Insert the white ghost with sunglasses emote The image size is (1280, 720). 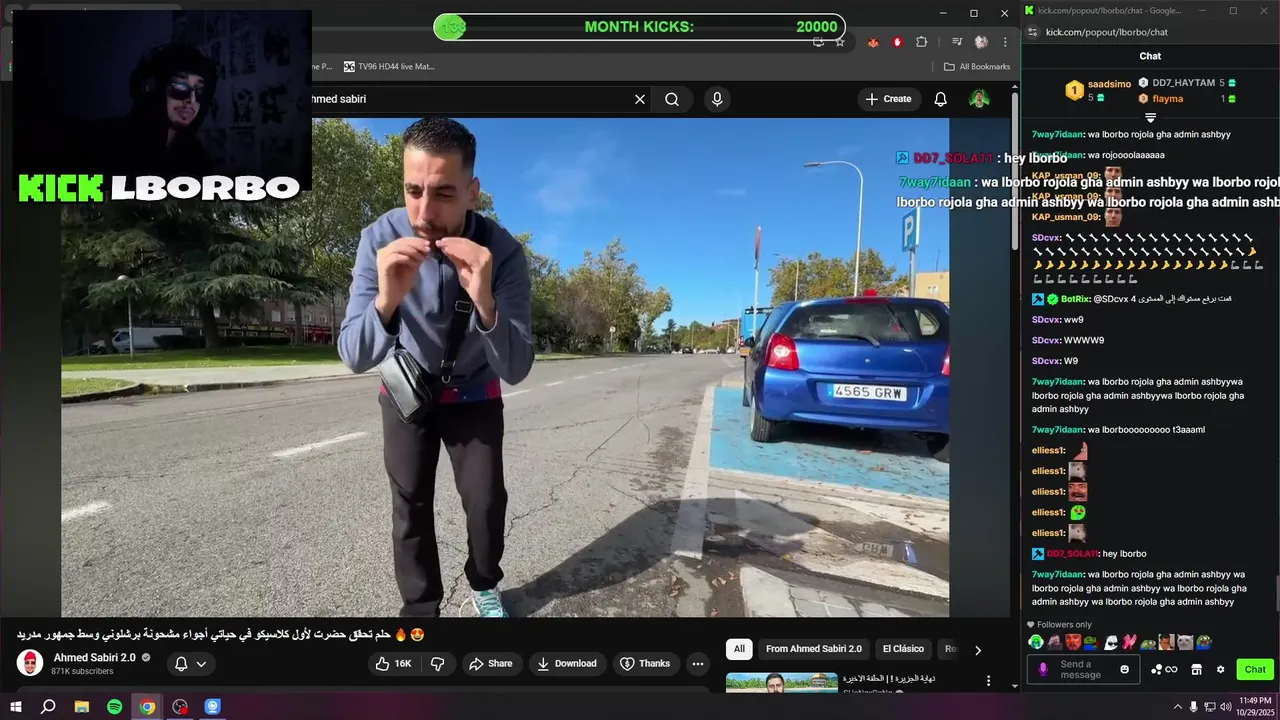click(1110, 642)
